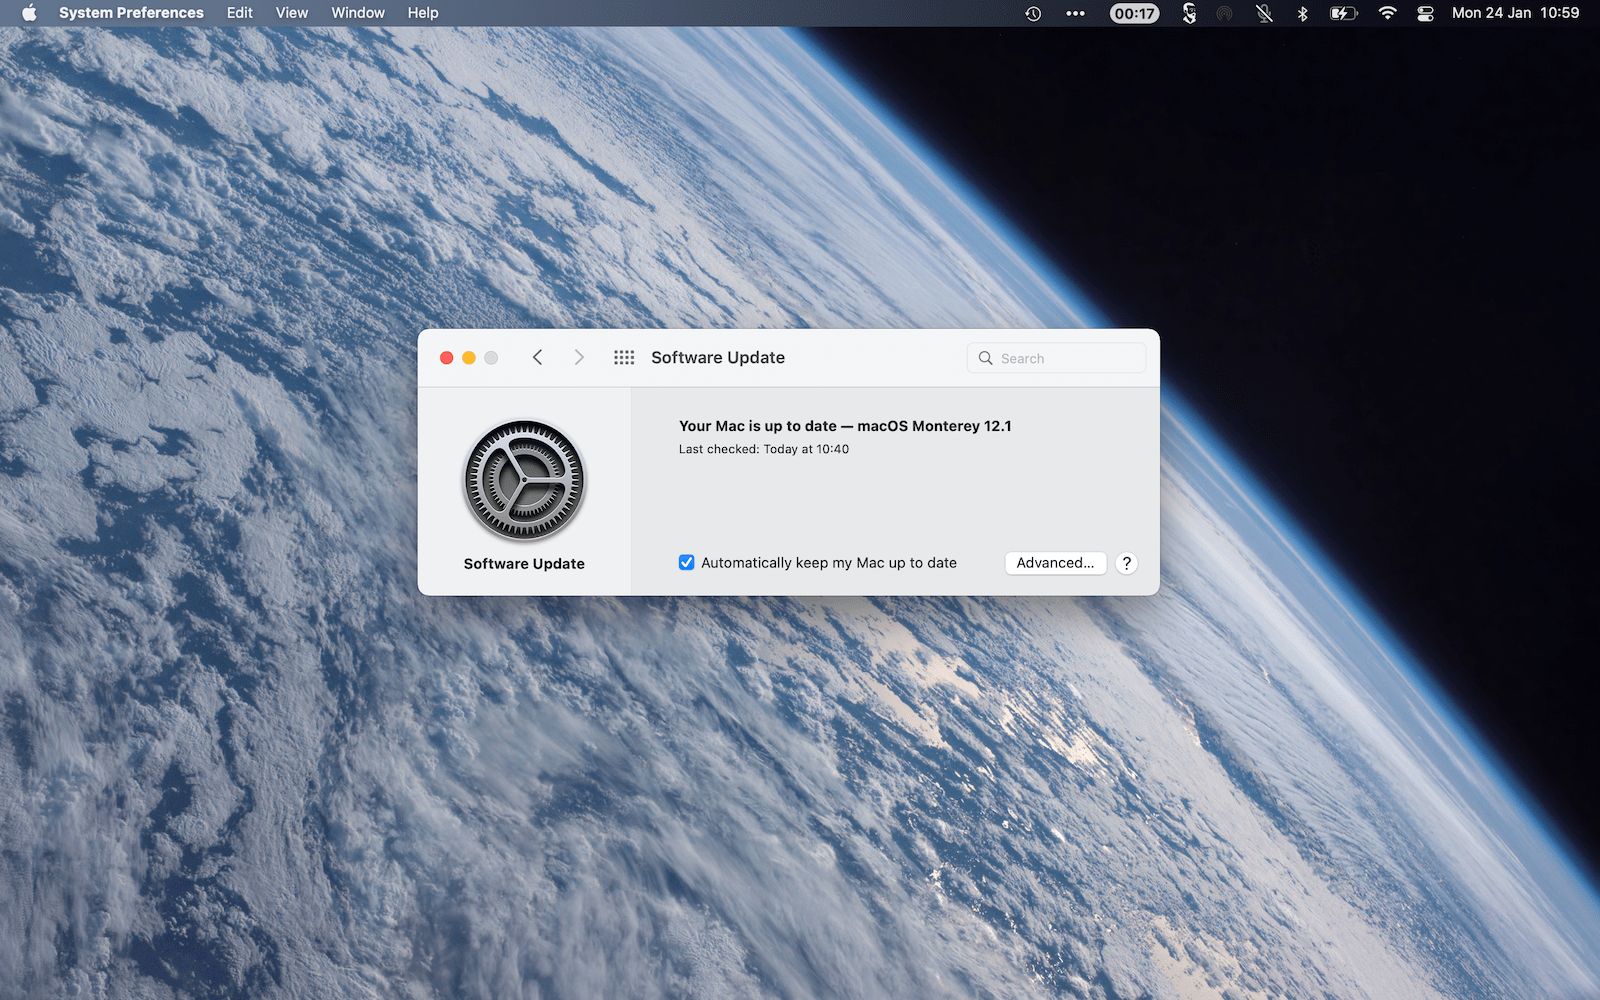The width and height of the screenshot is (1600, 1000).
Task: Click the Software Update gear icon
Action: tap(524, 481)
